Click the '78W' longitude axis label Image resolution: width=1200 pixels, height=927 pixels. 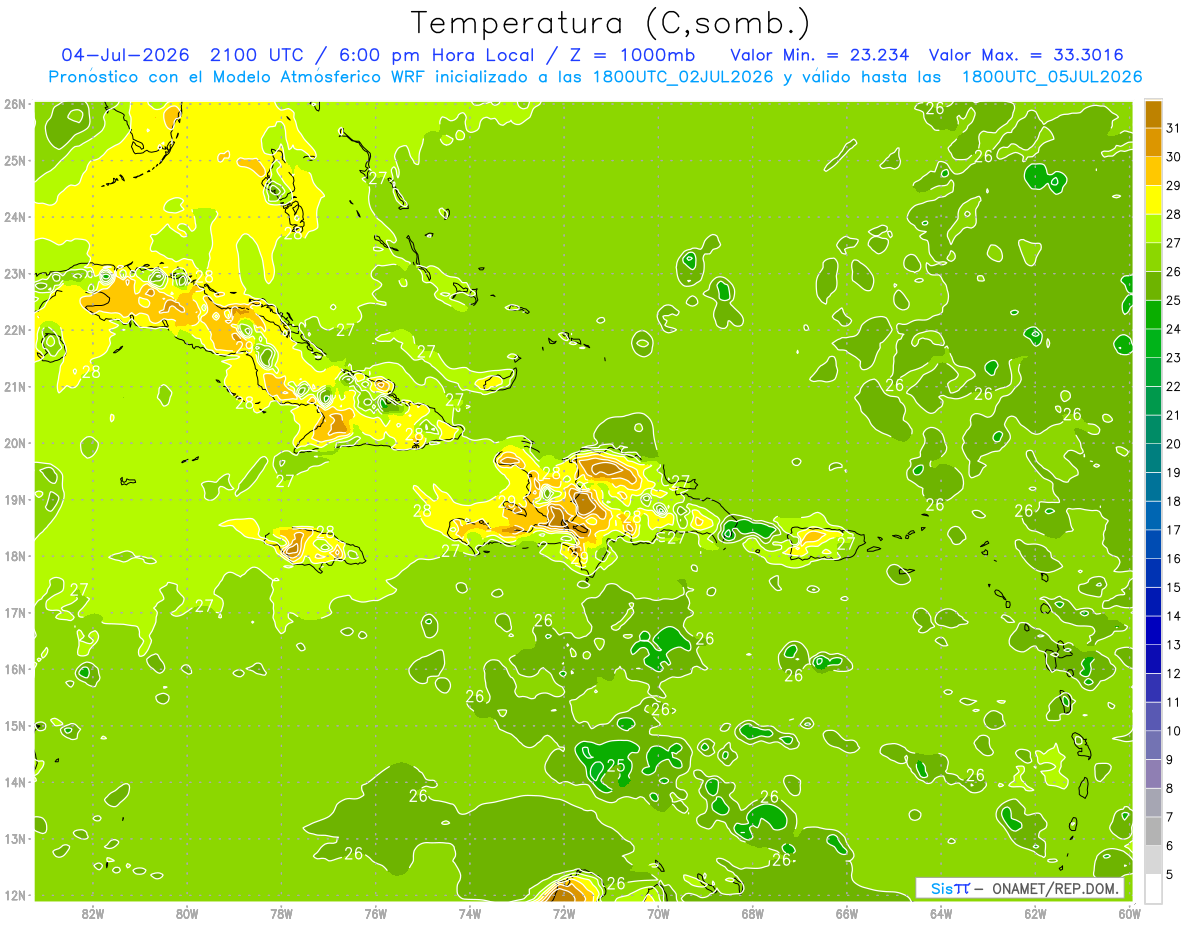coord(281,912)
